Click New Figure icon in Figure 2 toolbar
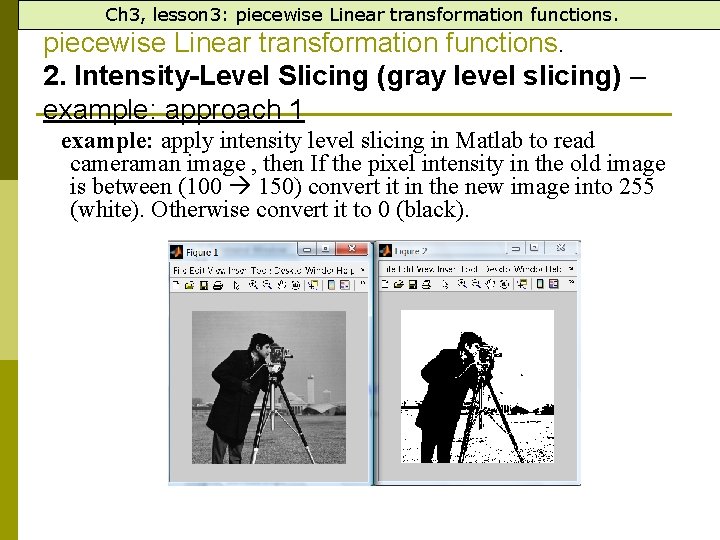Viewport: 720px width, 540px height. tap(385, 284)
